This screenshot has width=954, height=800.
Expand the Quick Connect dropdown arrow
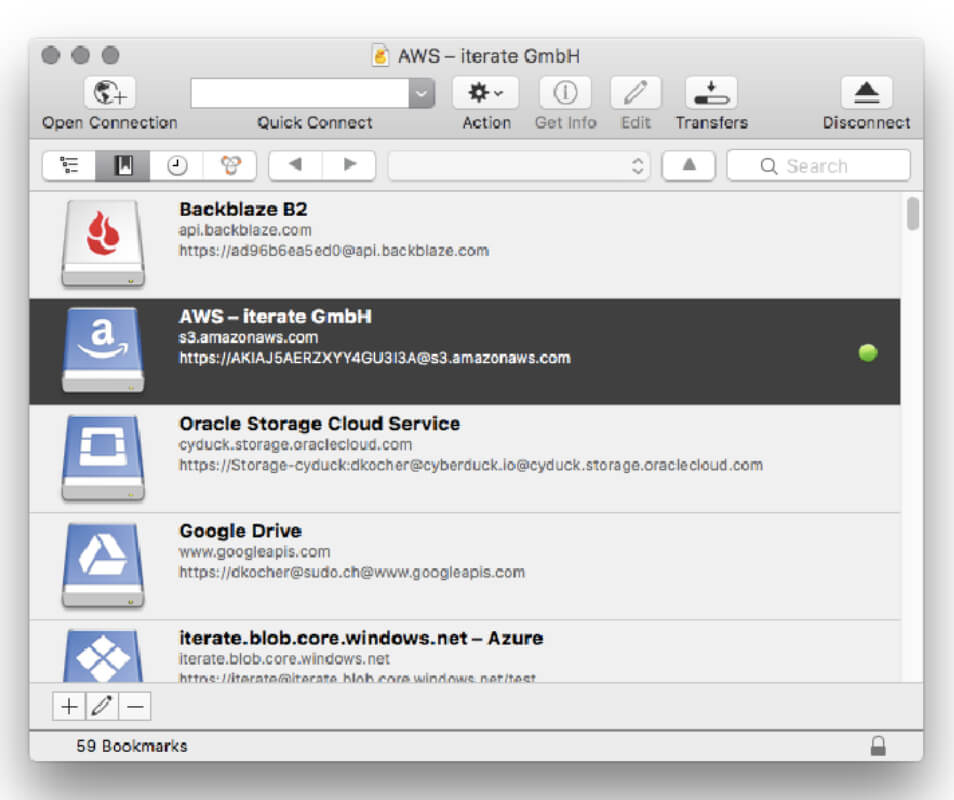422,93
